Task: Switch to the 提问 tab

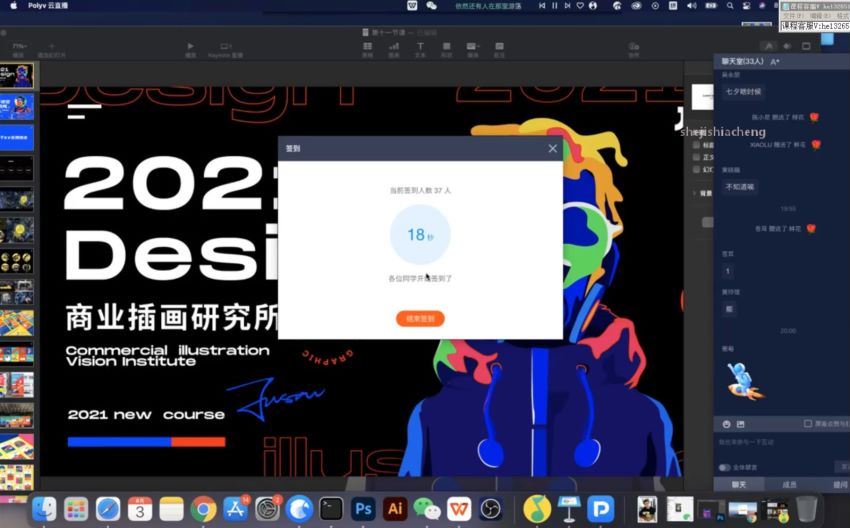Action: (x=840, y=484)
